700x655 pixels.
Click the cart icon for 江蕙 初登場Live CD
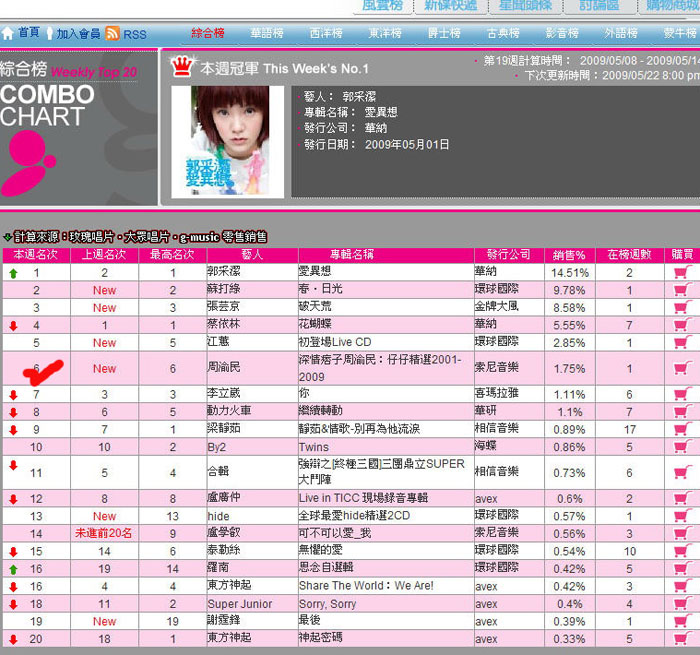click(x=682, y=342)
